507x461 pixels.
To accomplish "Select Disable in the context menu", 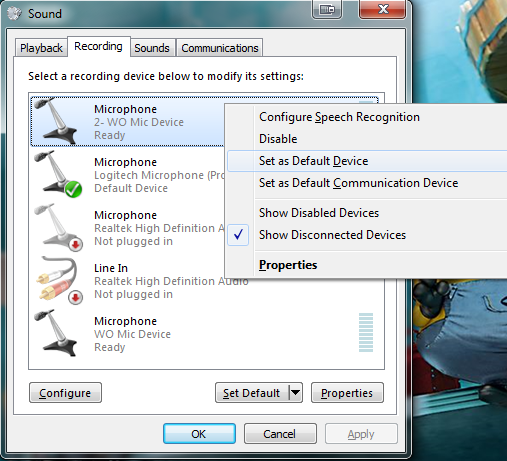I will (278, 139).
